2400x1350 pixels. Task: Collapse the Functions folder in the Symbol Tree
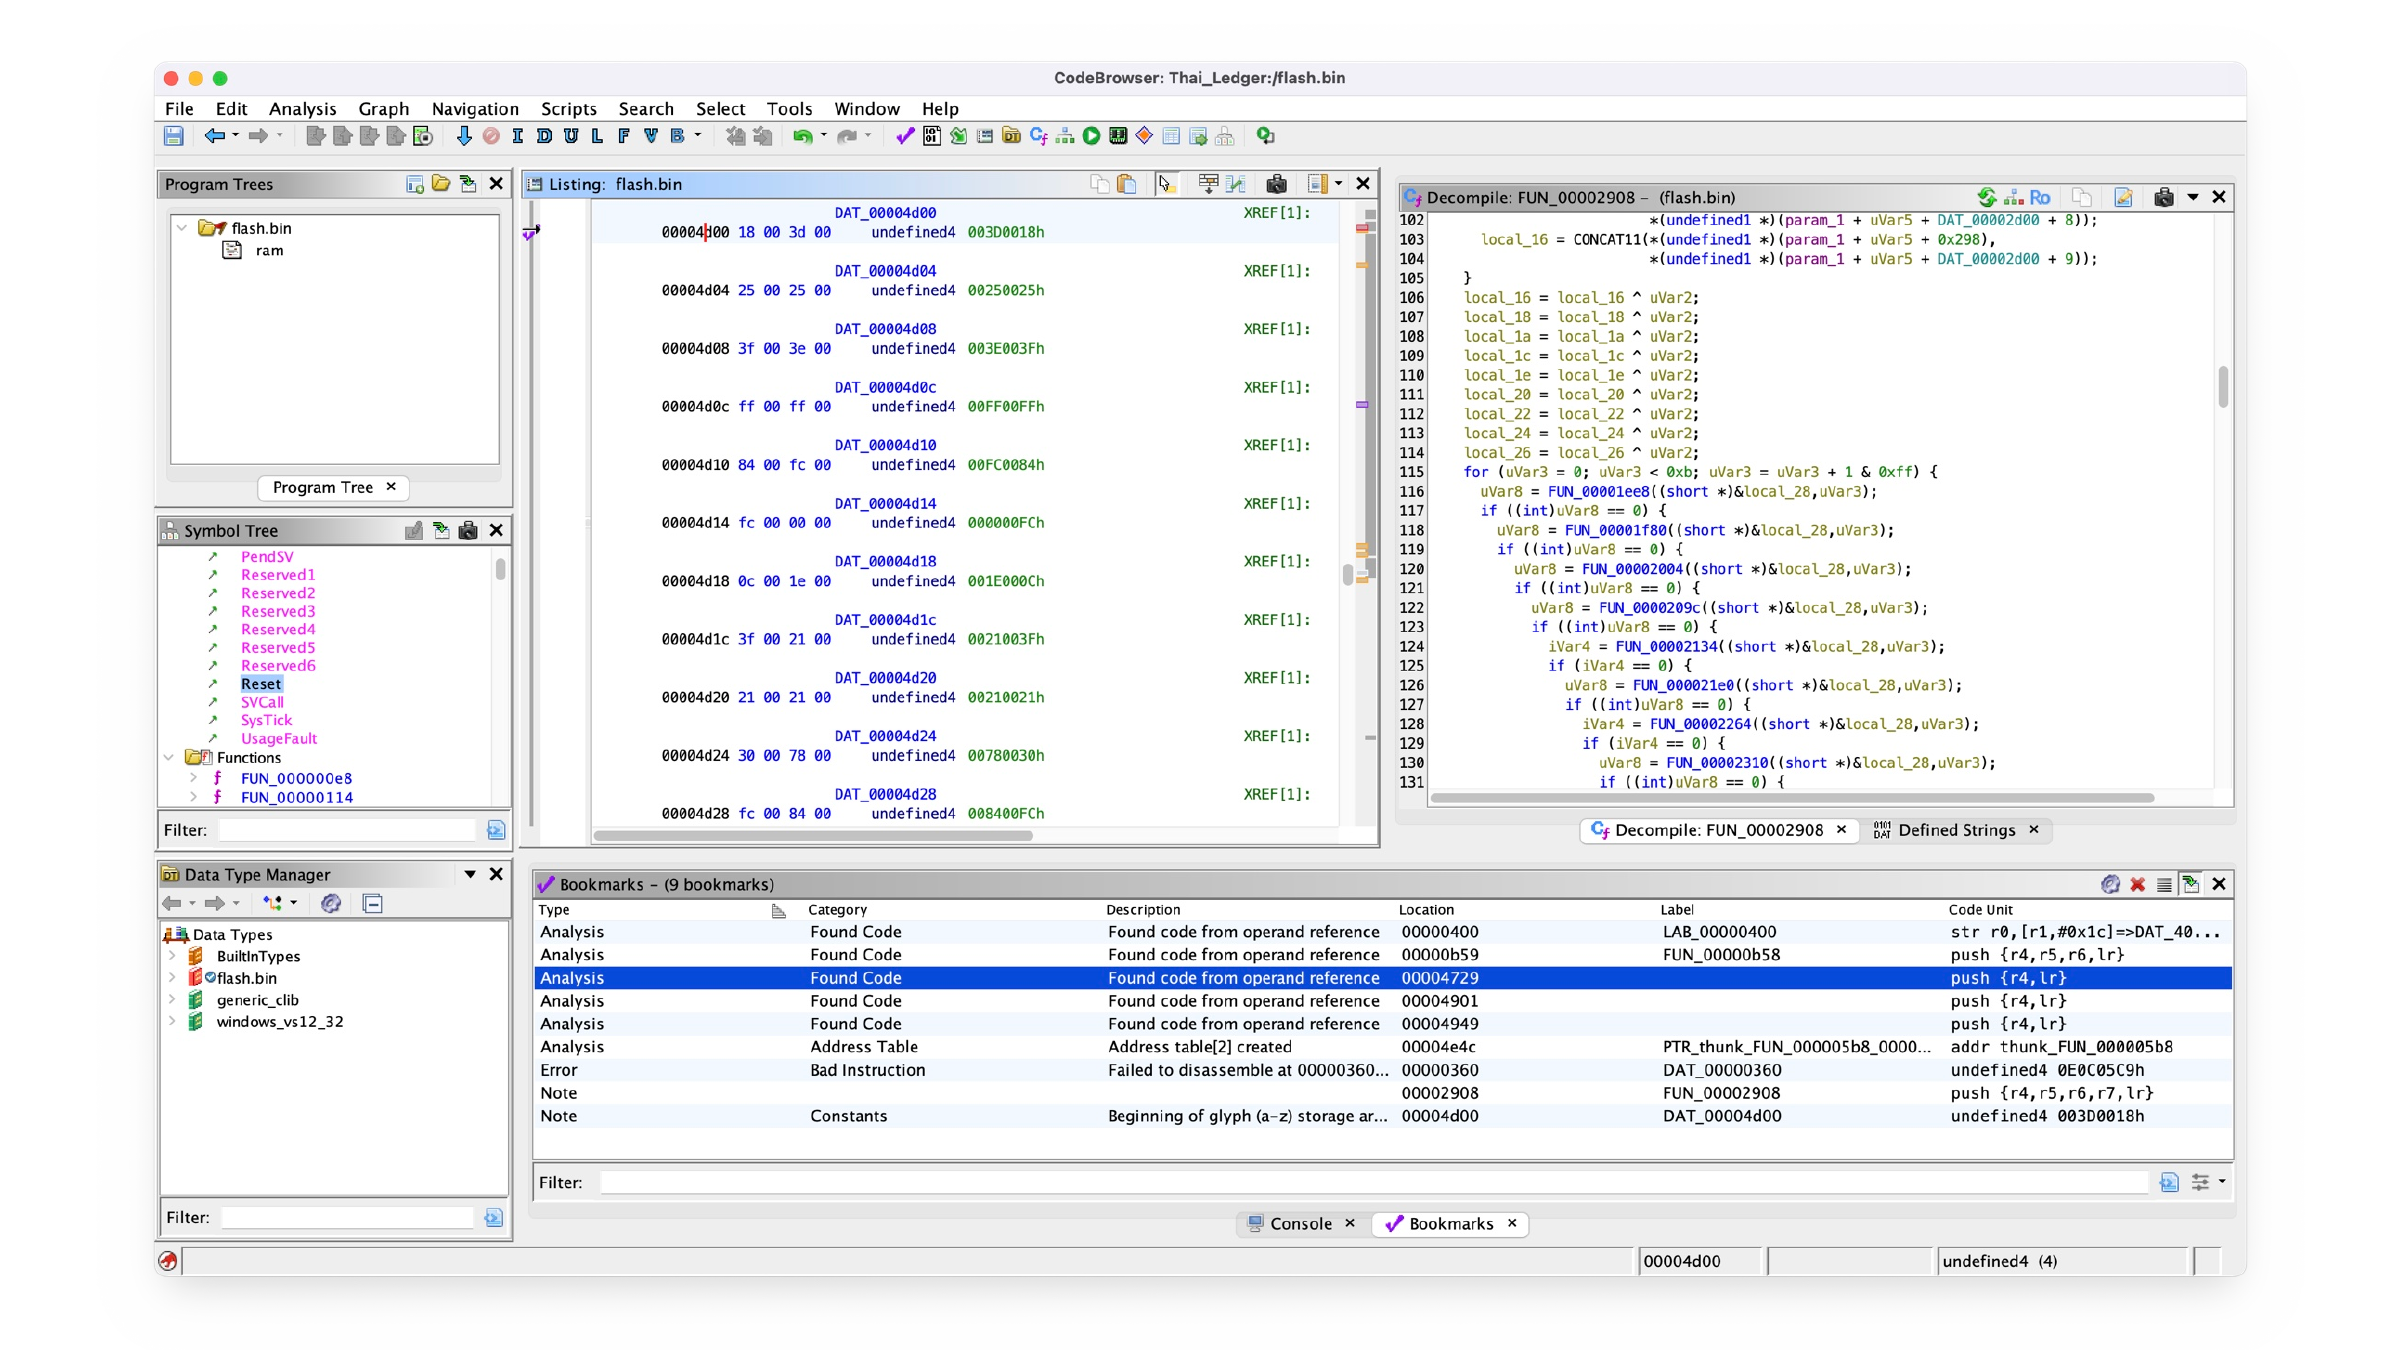[170, 758]
